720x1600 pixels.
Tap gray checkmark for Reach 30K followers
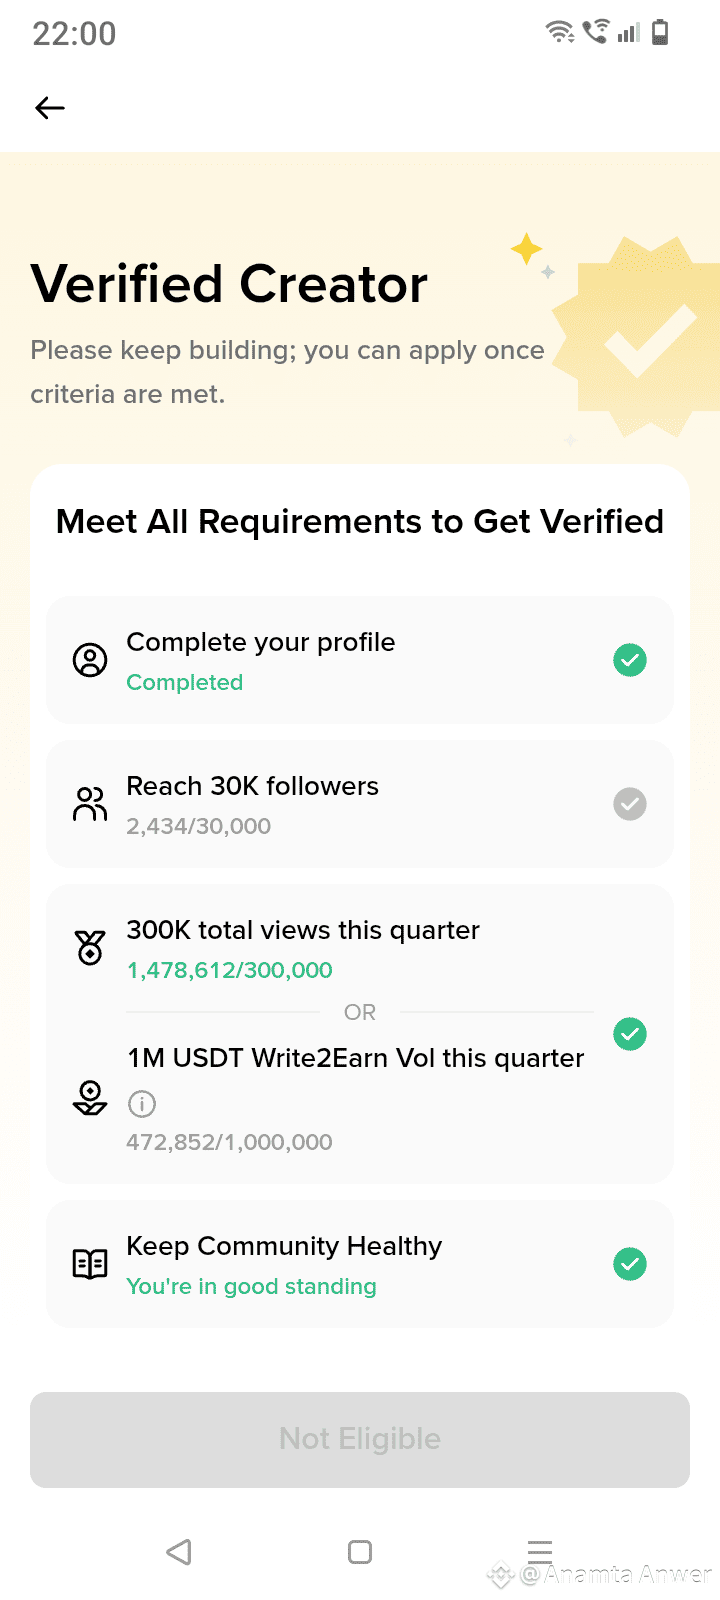[x=630, y=804]
